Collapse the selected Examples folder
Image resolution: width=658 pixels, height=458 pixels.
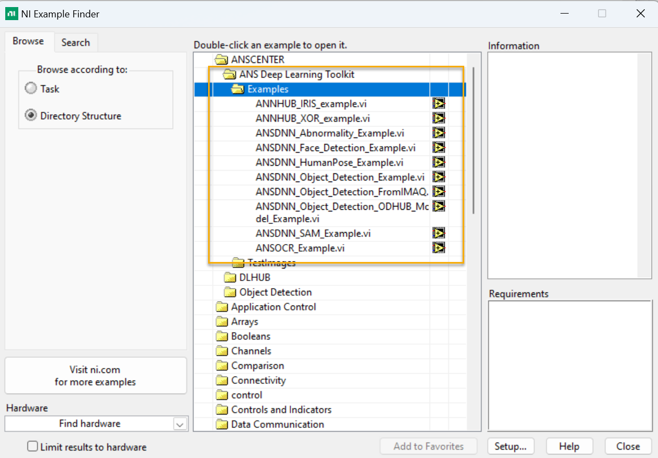pyautogui.click(x=238, y=89)
